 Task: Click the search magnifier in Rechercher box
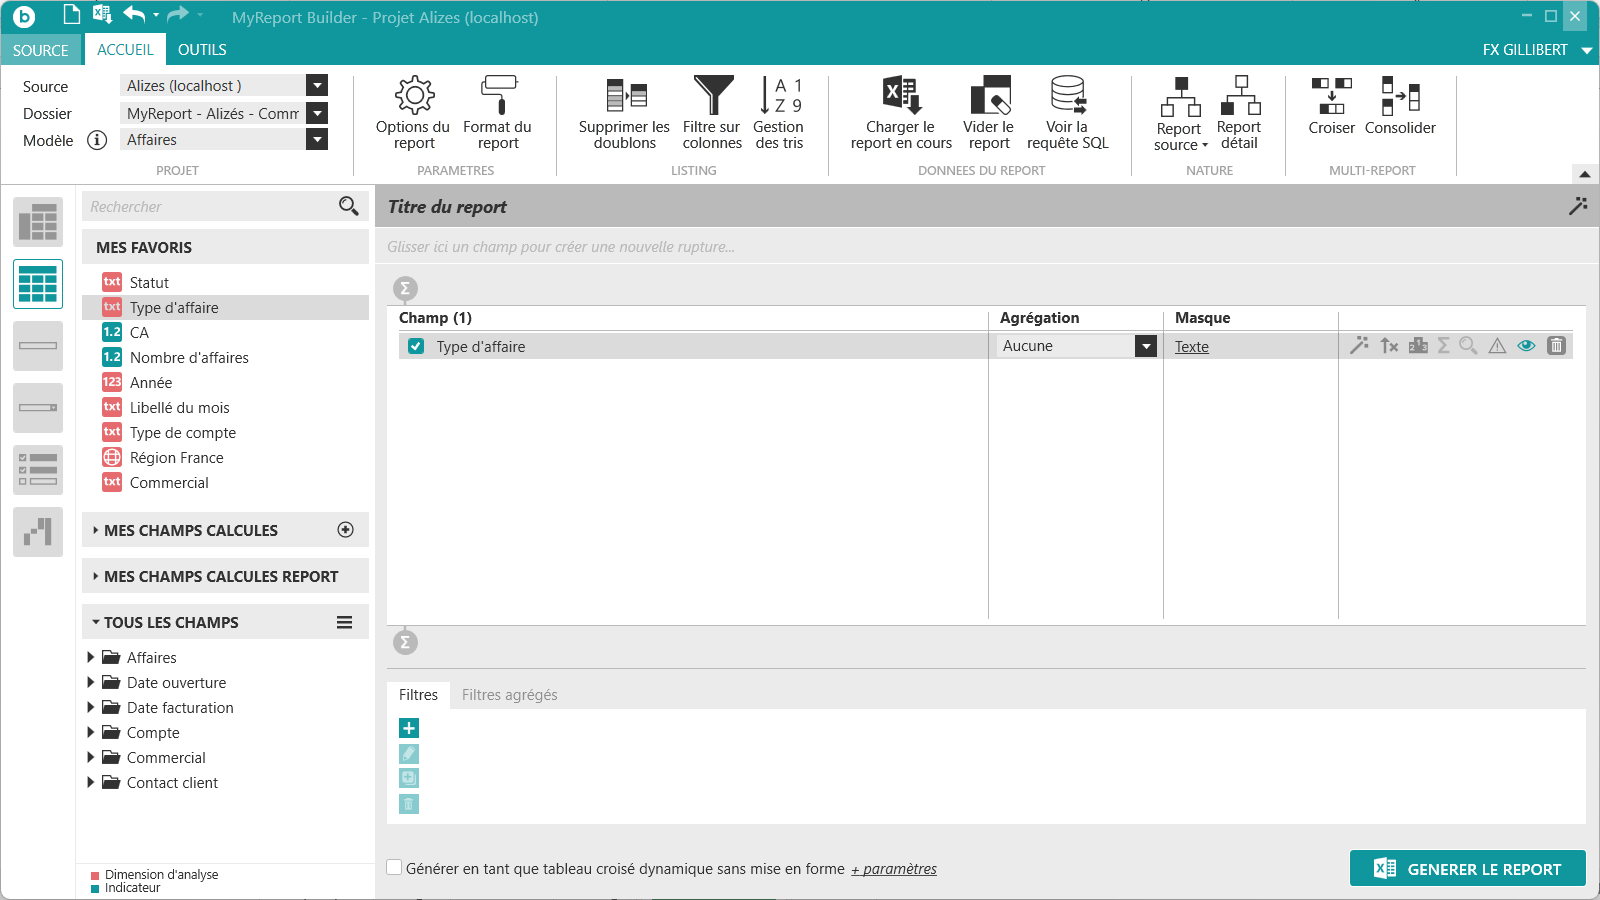point(348,206)
